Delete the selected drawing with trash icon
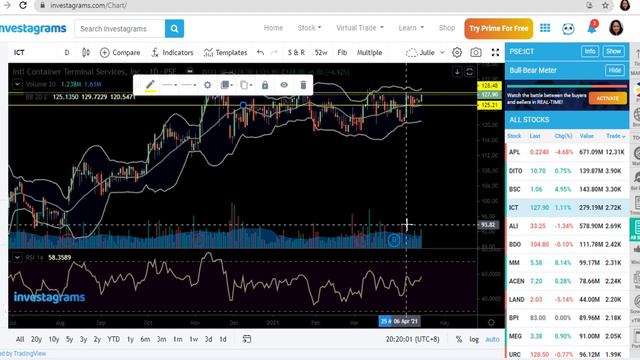The image size is (640, 360). coord(303,85)
